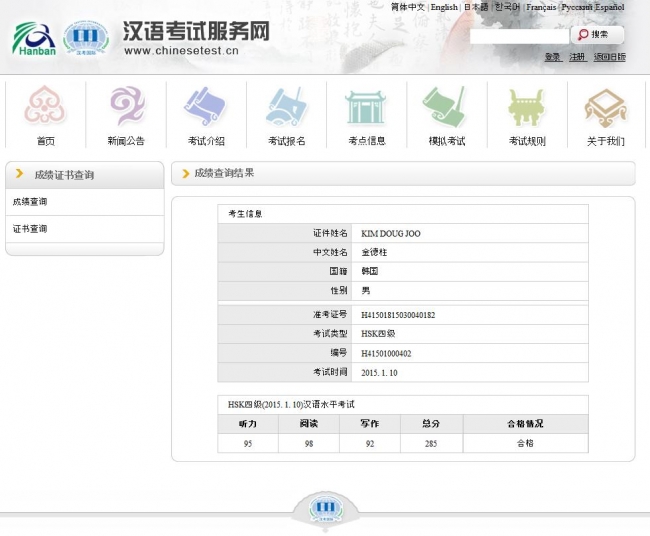650x536 pixels.
Task: Open the 模拟考试 mock test icon
Action: click(x=446, y=106)
